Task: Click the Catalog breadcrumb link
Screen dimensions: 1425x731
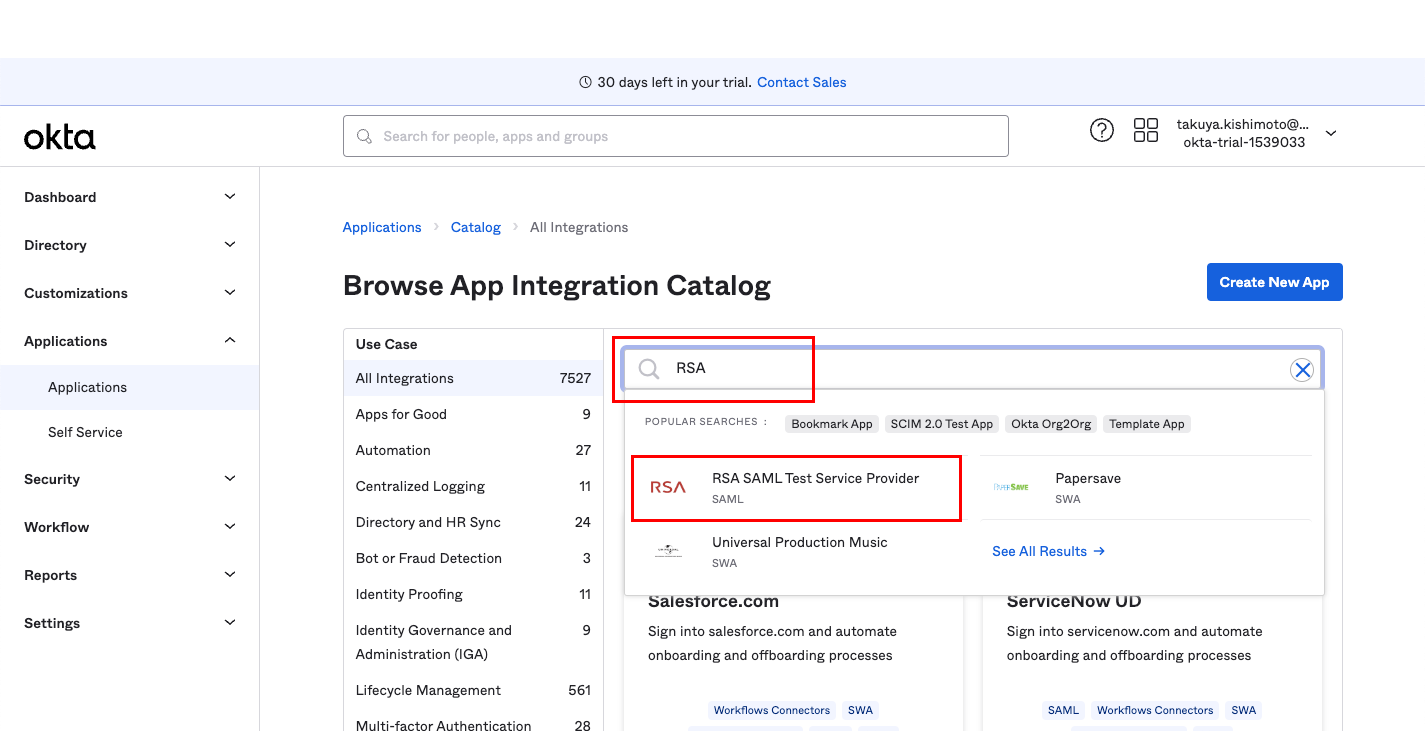Action: (475, 227)
